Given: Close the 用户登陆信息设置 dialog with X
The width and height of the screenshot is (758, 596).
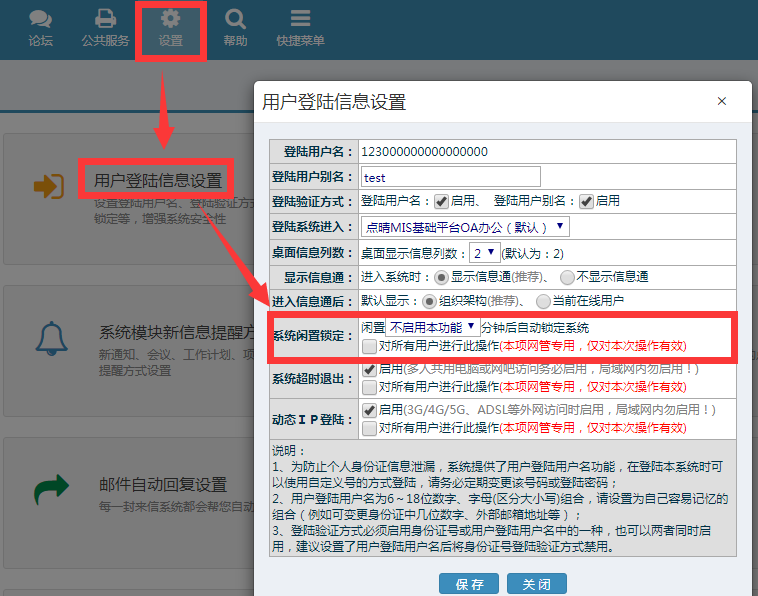Looking at the screenshot, I should tap(723, 102).
